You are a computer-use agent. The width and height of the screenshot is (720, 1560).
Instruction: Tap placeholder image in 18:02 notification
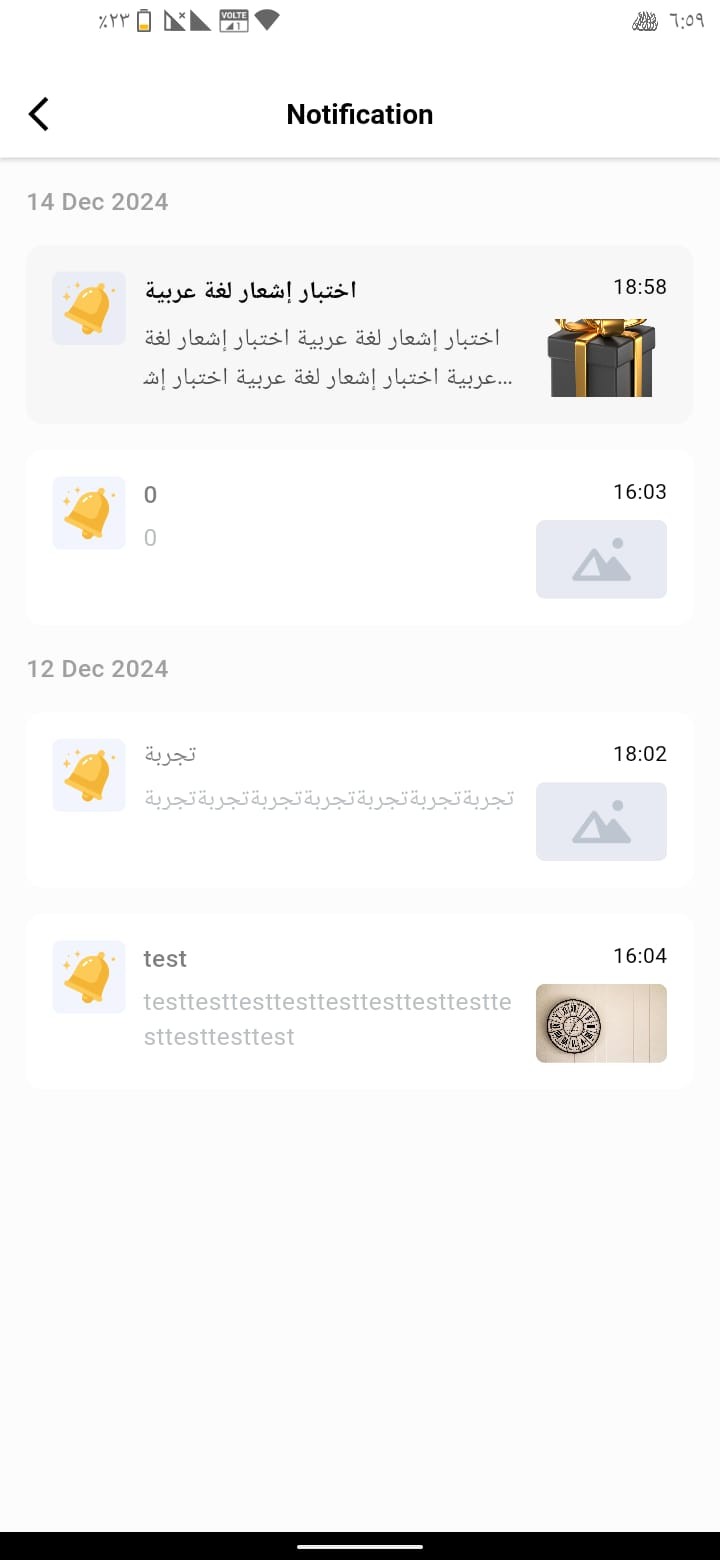[x=601, y=821]
